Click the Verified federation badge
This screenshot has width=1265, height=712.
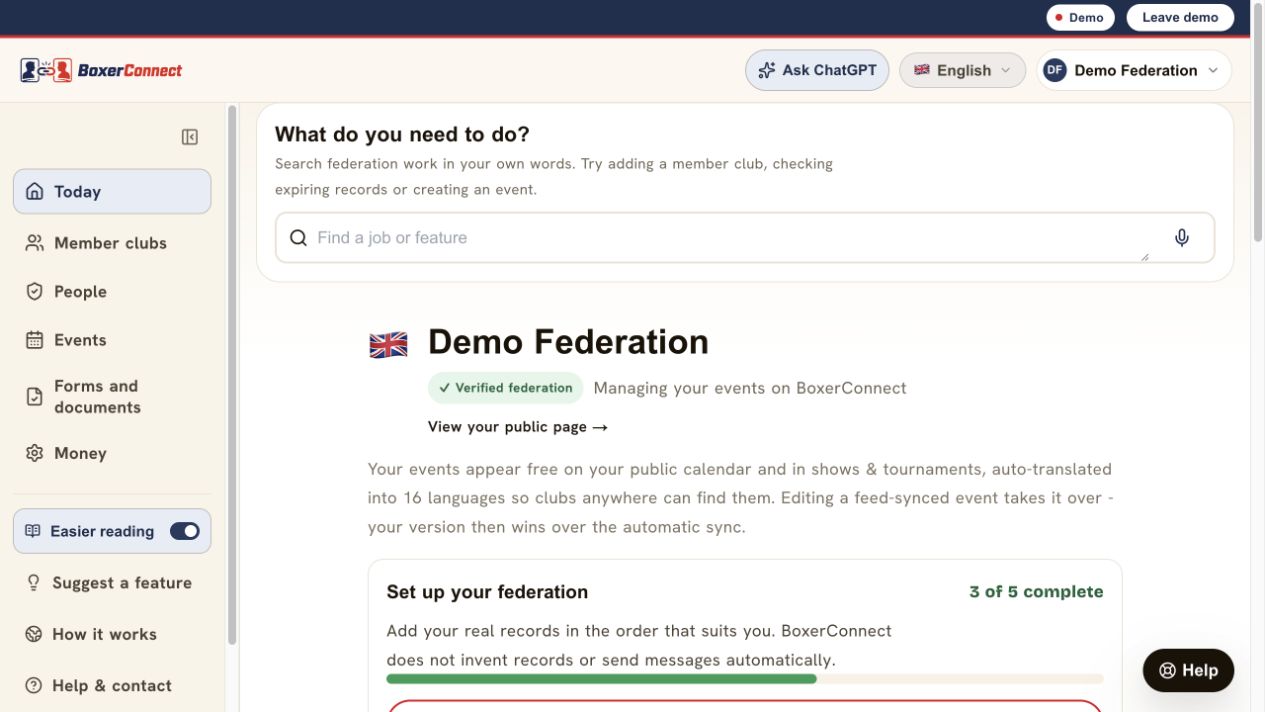click(x=505, y=388)
